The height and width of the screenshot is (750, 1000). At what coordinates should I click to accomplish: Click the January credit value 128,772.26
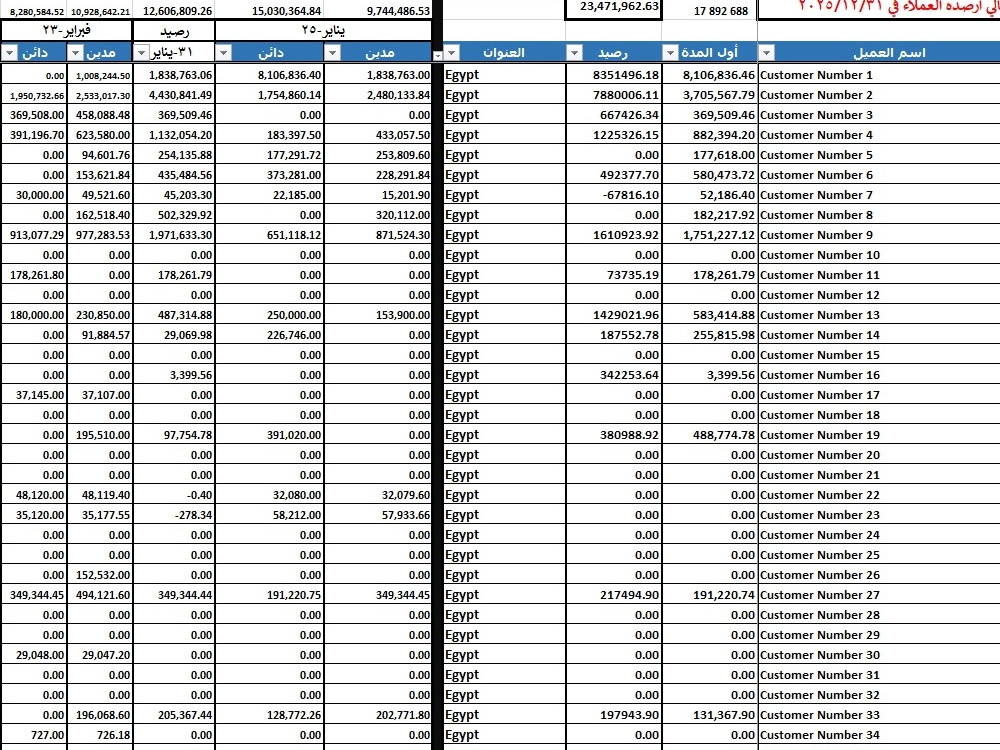point(270,715)
